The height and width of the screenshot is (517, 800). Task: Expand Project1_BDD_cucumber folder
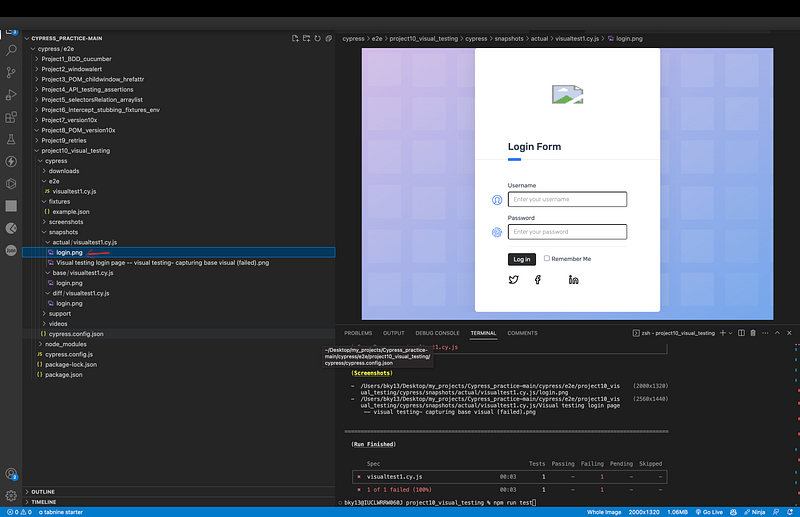[76, 59]
